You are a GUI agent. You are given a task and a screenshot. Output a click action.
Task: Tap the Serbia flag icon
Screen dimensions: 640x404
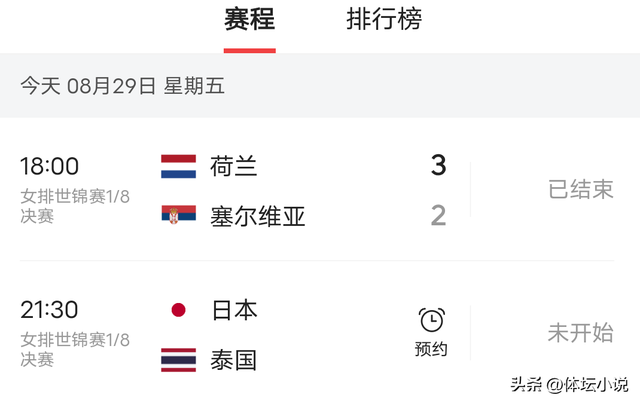pos(178,215)
